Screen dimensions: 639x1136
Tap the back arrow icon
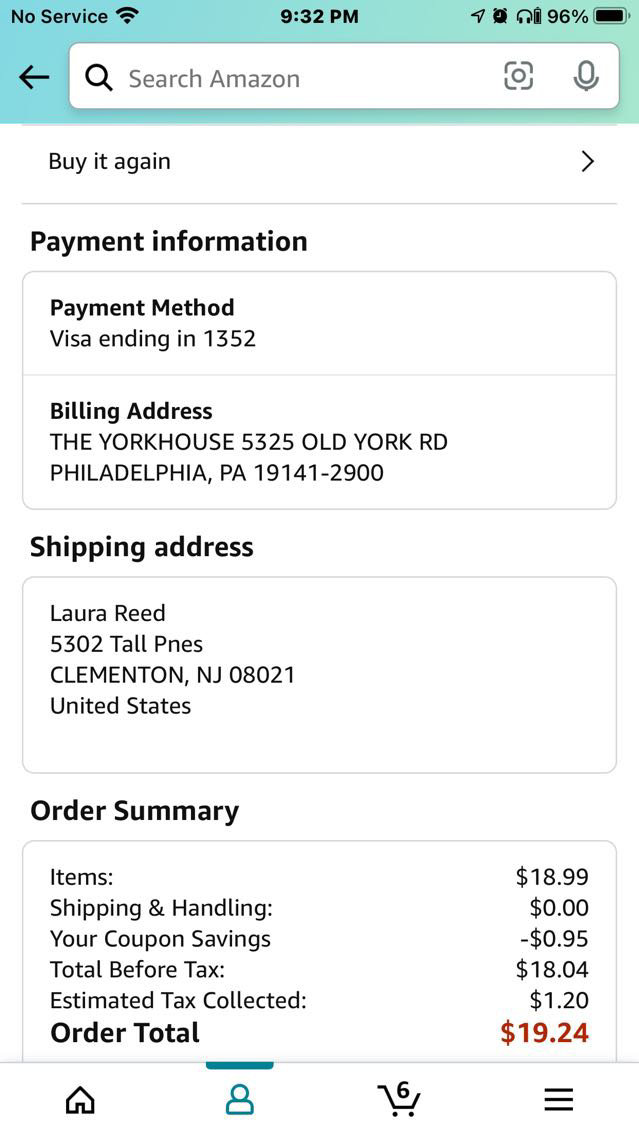(34, 78)
